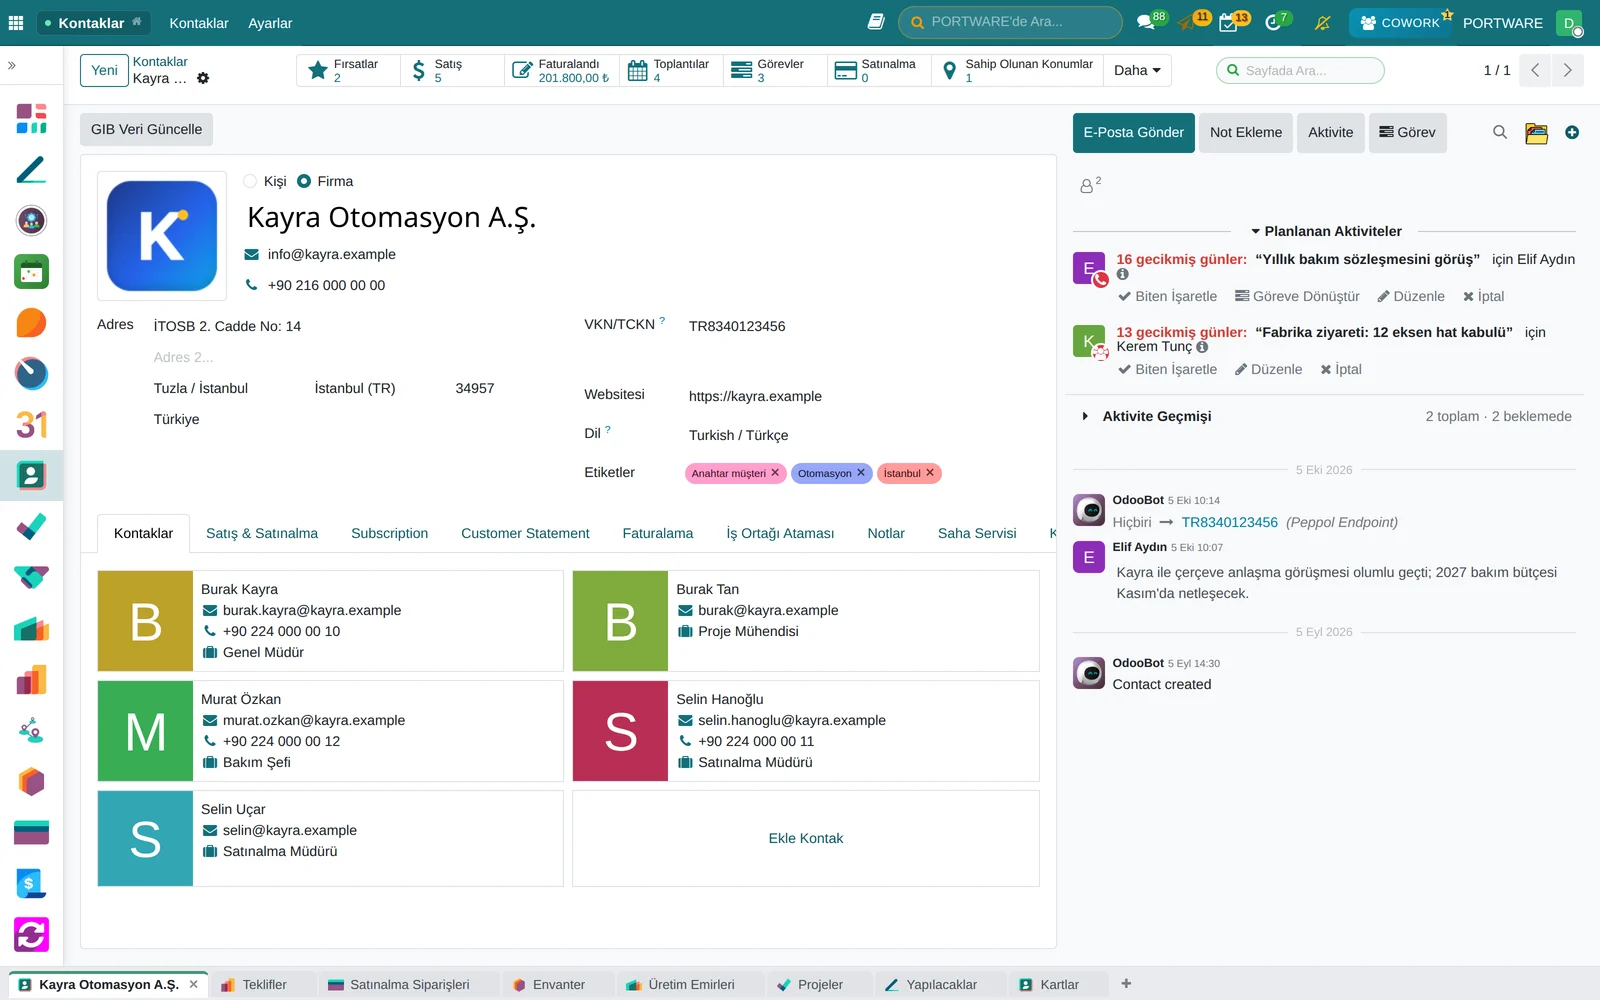Remove the Otomasyon tag
This screenshot has width=1600, height=1000.
point(861,473)
